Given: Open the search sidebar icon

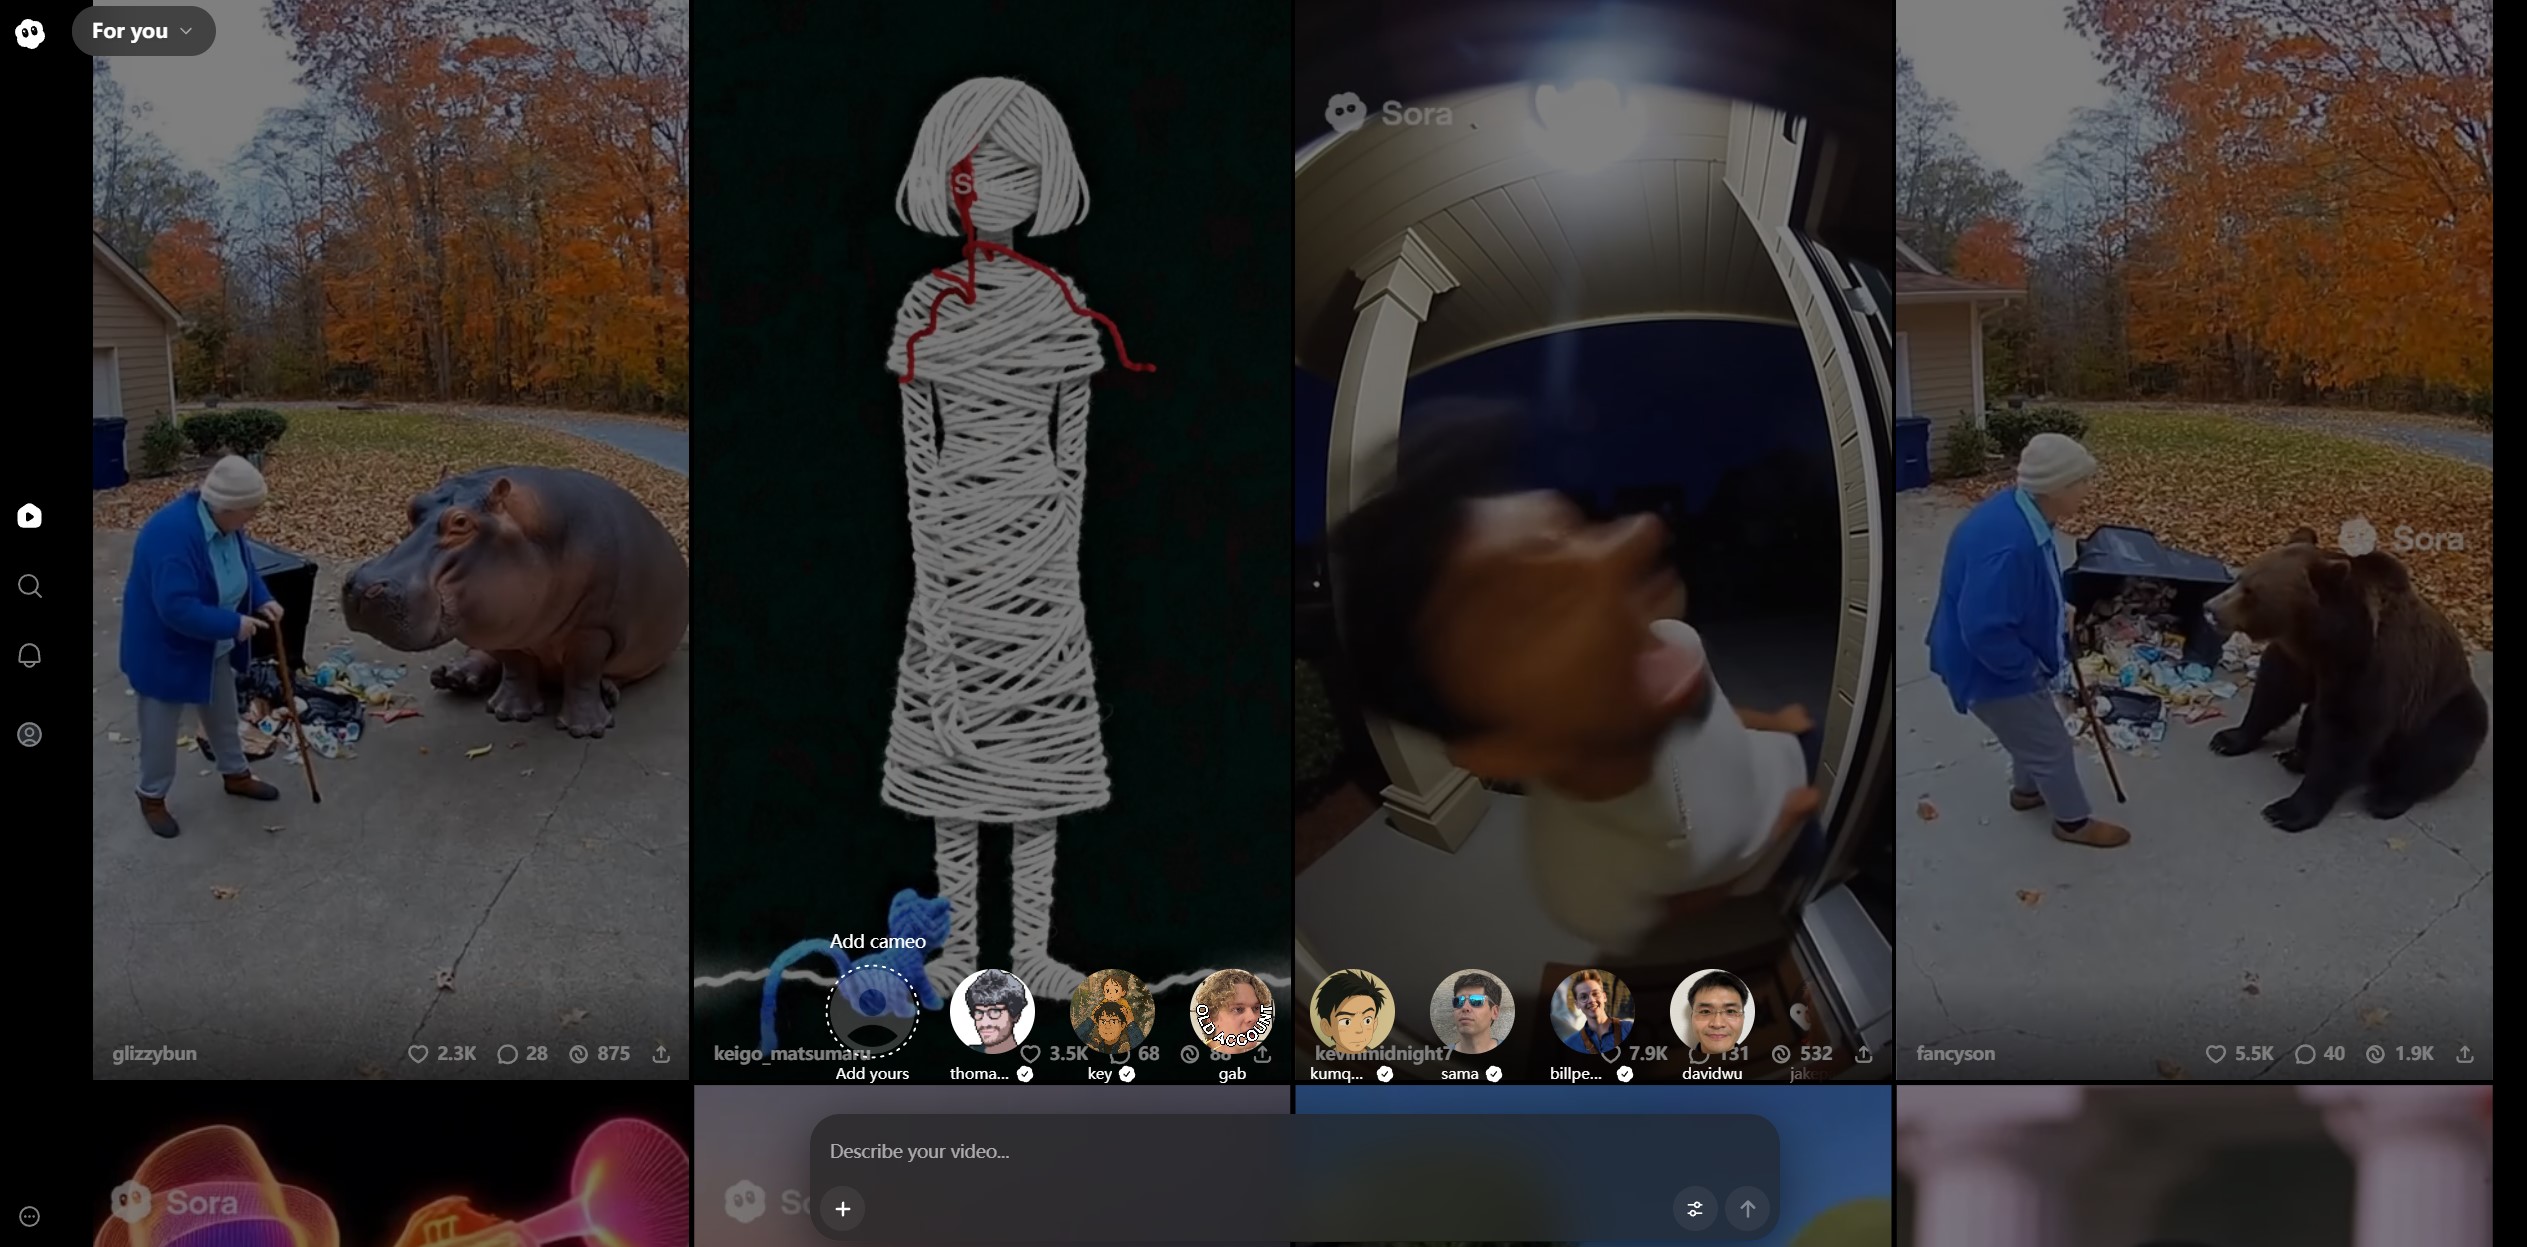Looking at the screenshot, I should [30, 586].
